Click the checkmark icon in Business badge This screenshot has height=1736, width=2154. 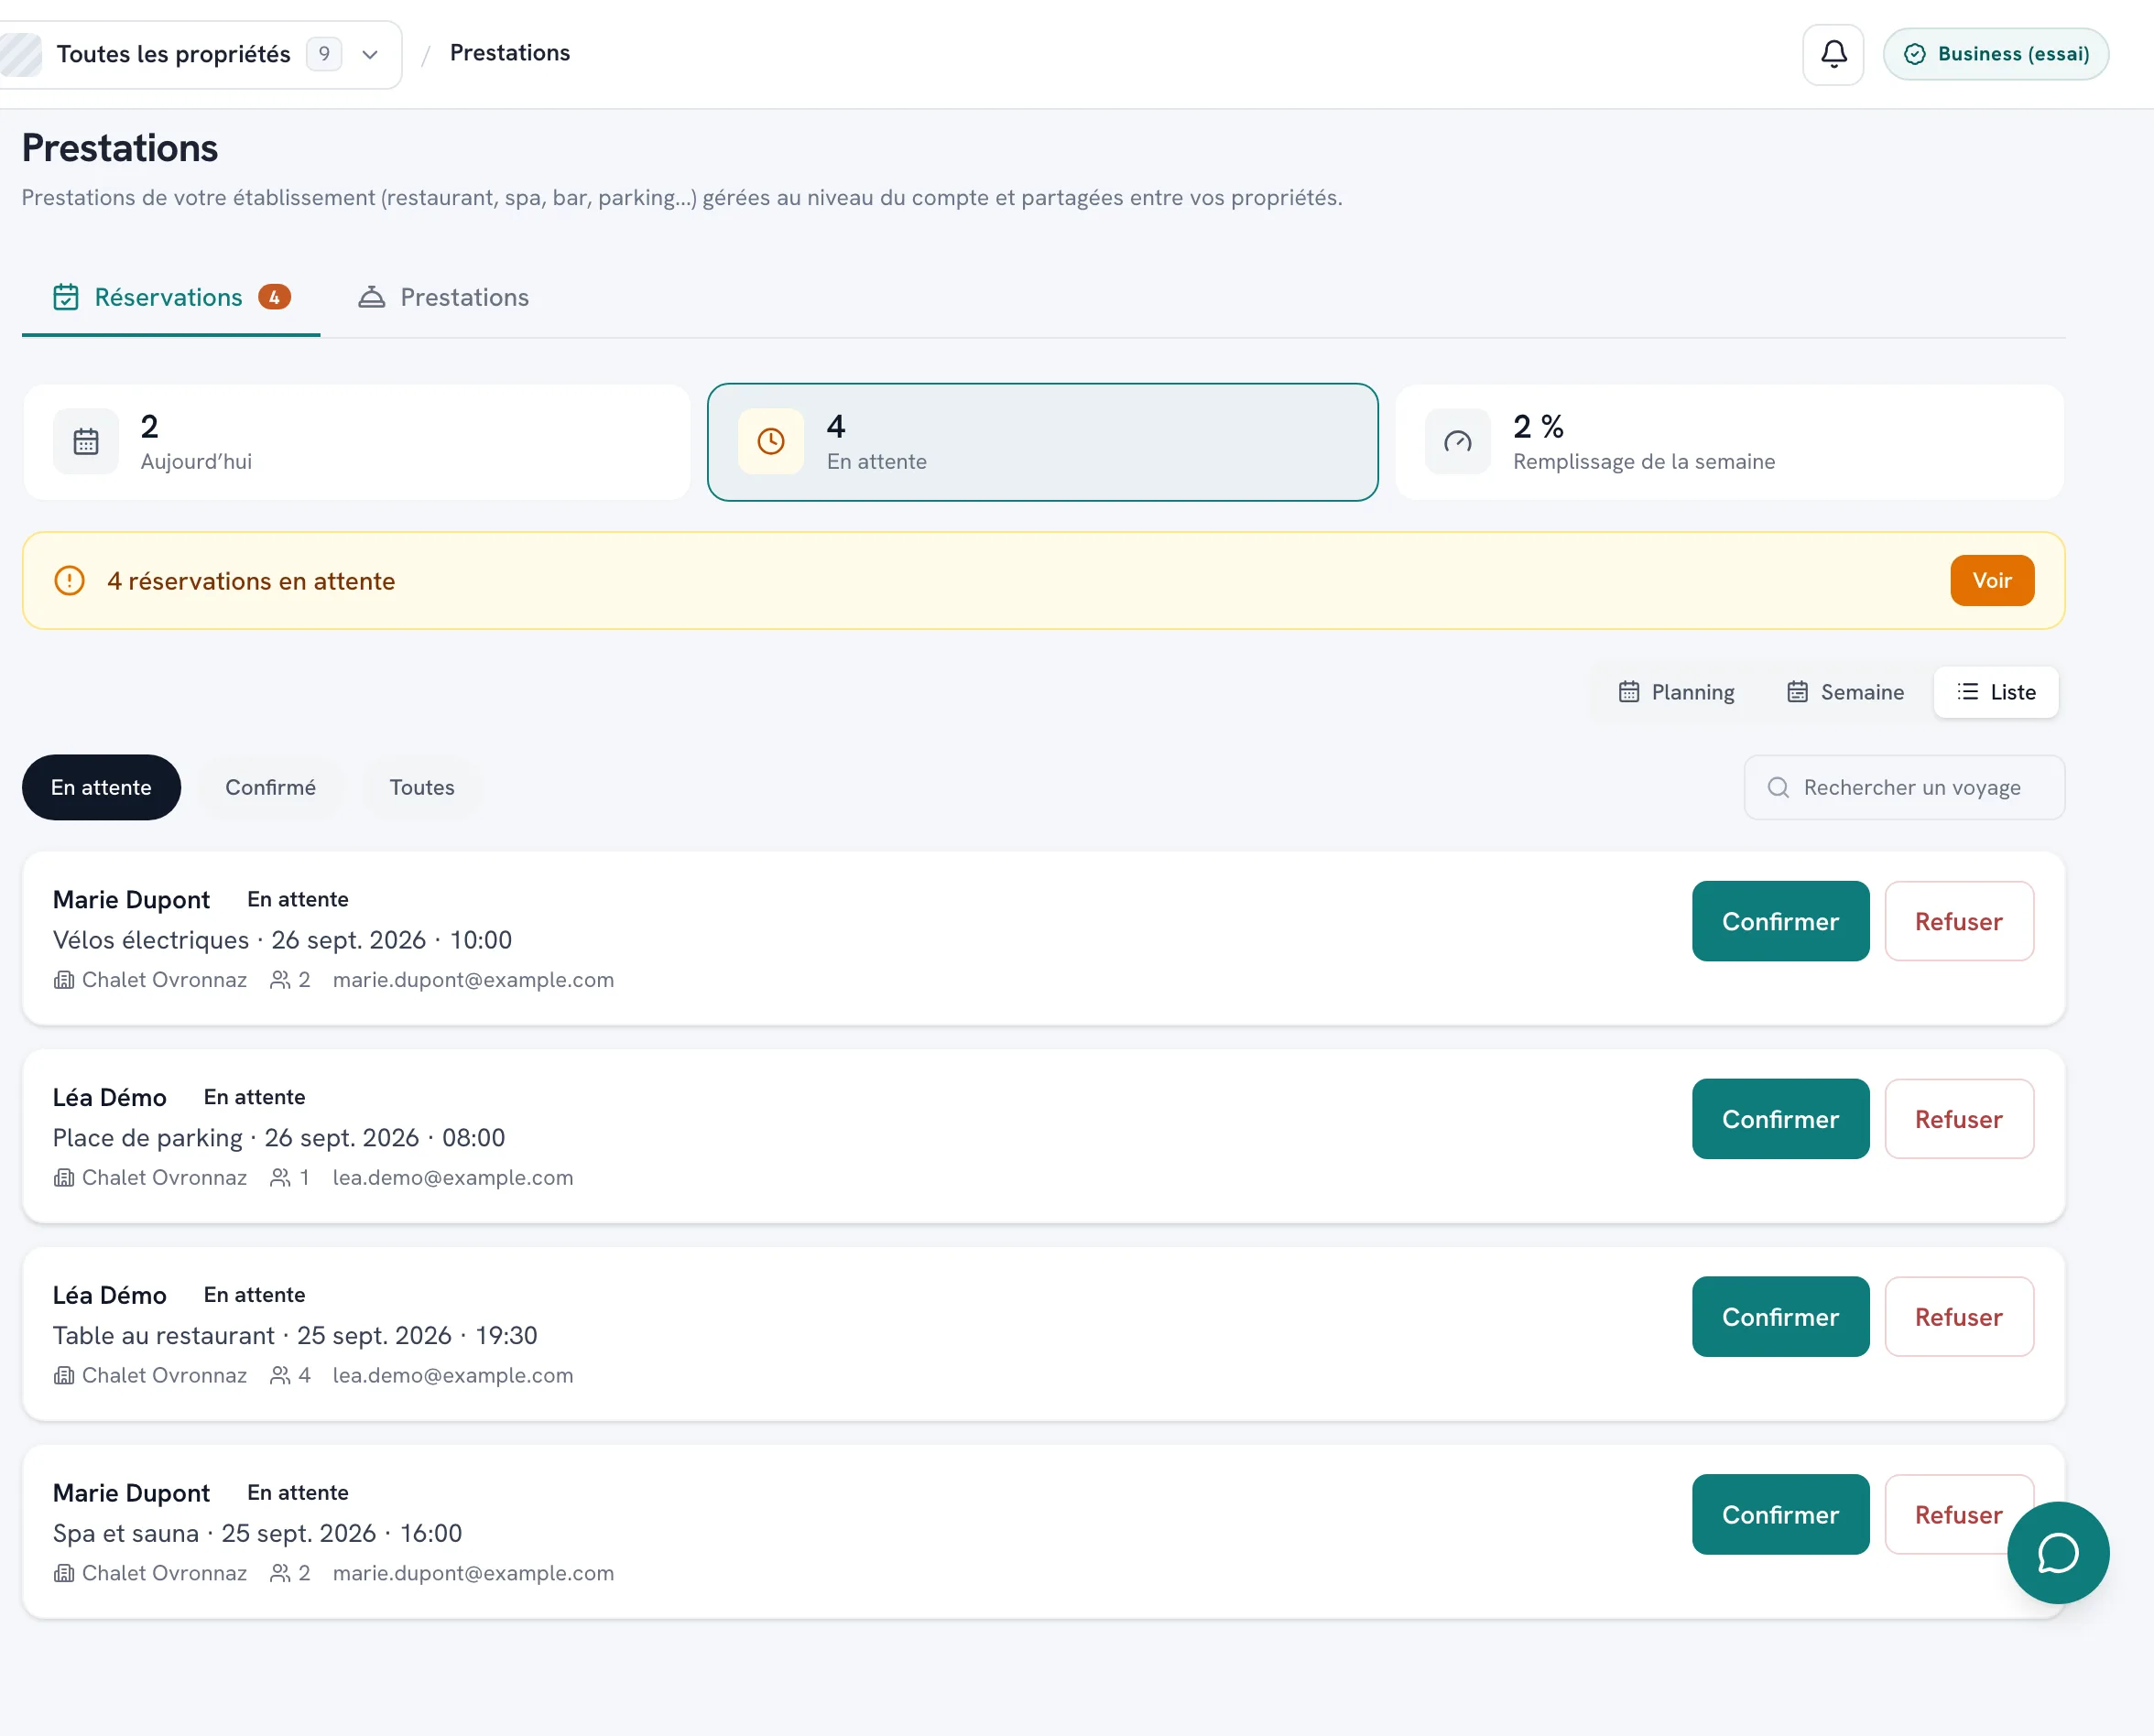1914,54
